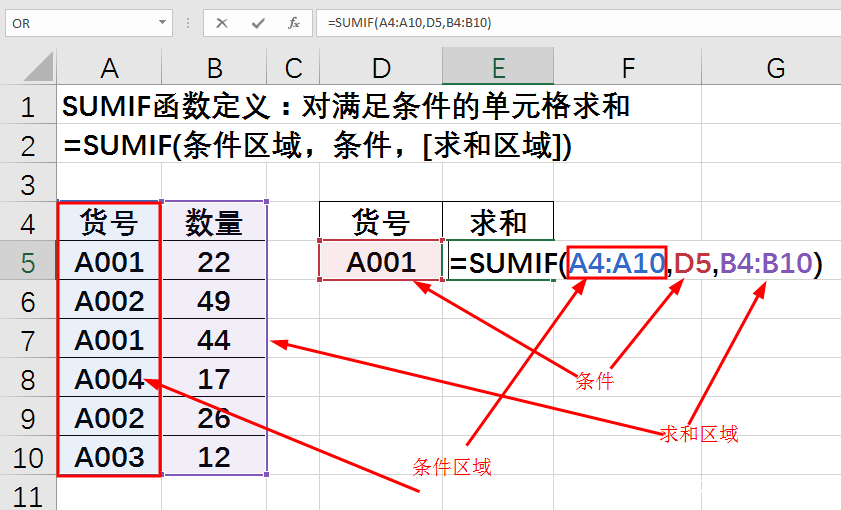Viewport: 841px width, 510px height.
Task: Click the 求和 header cell
Action: click(x=498, y=221)
